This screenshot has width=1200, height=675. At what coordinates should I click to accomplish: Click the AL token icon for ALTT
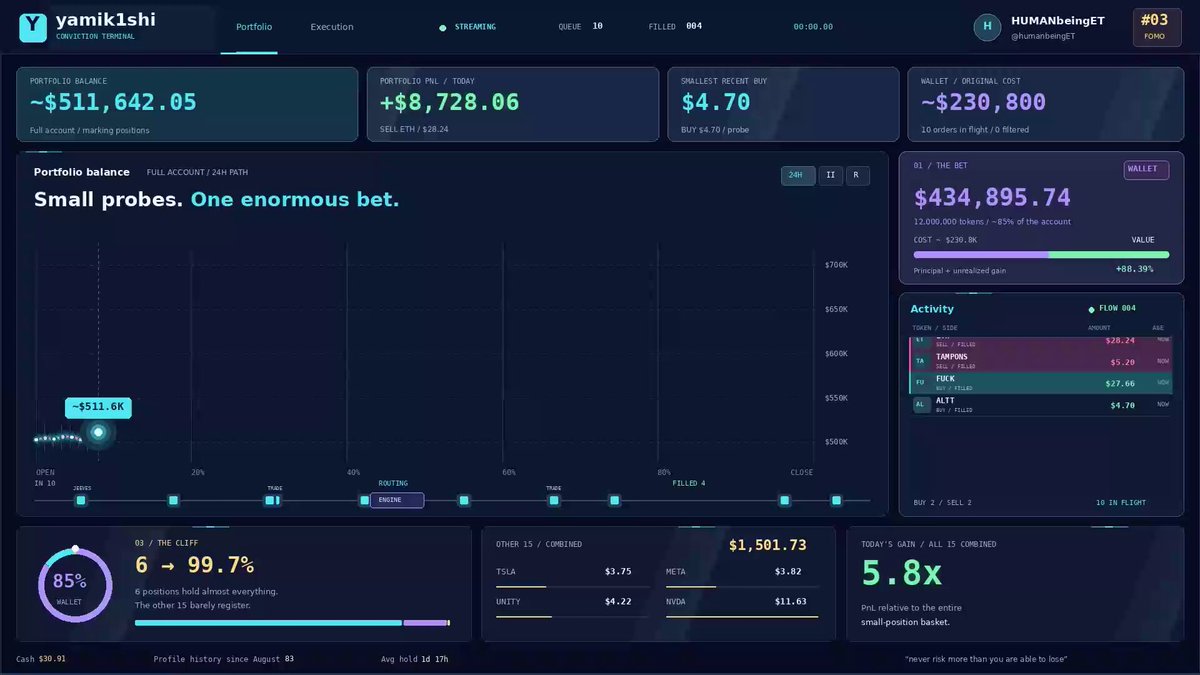(x=921, y=405)
